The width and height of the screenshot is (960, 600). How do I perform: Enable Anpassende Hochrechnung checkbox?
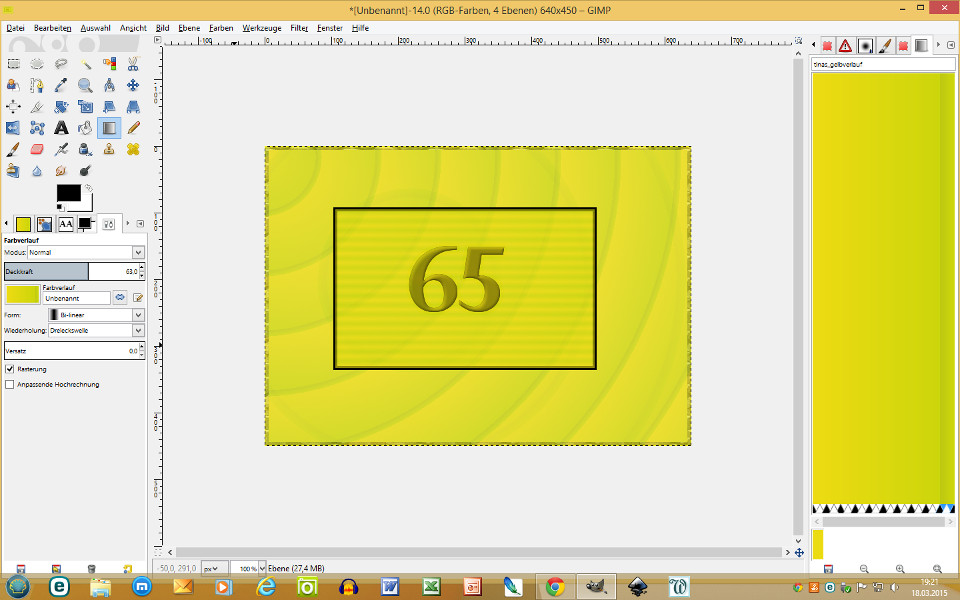(x=10, y=384)
